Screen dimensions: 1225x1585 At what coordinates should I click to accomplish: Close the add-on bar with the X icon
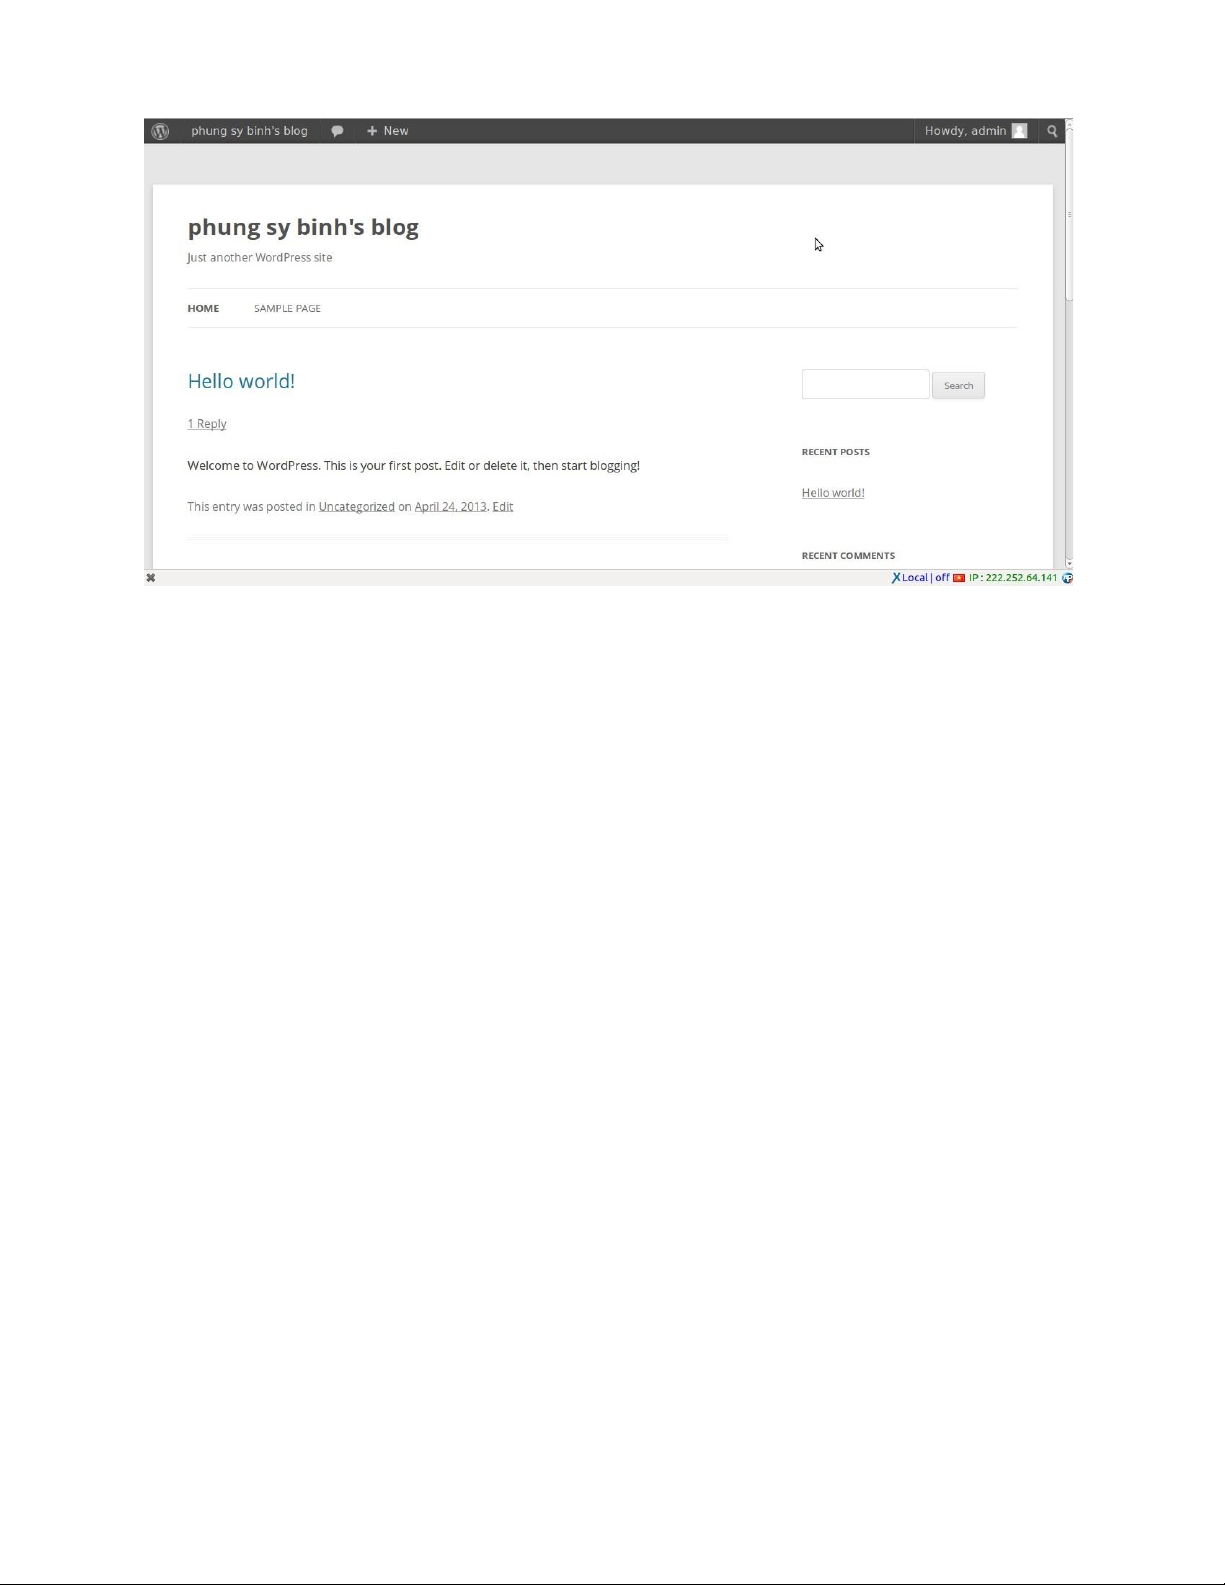coord(151,578)
